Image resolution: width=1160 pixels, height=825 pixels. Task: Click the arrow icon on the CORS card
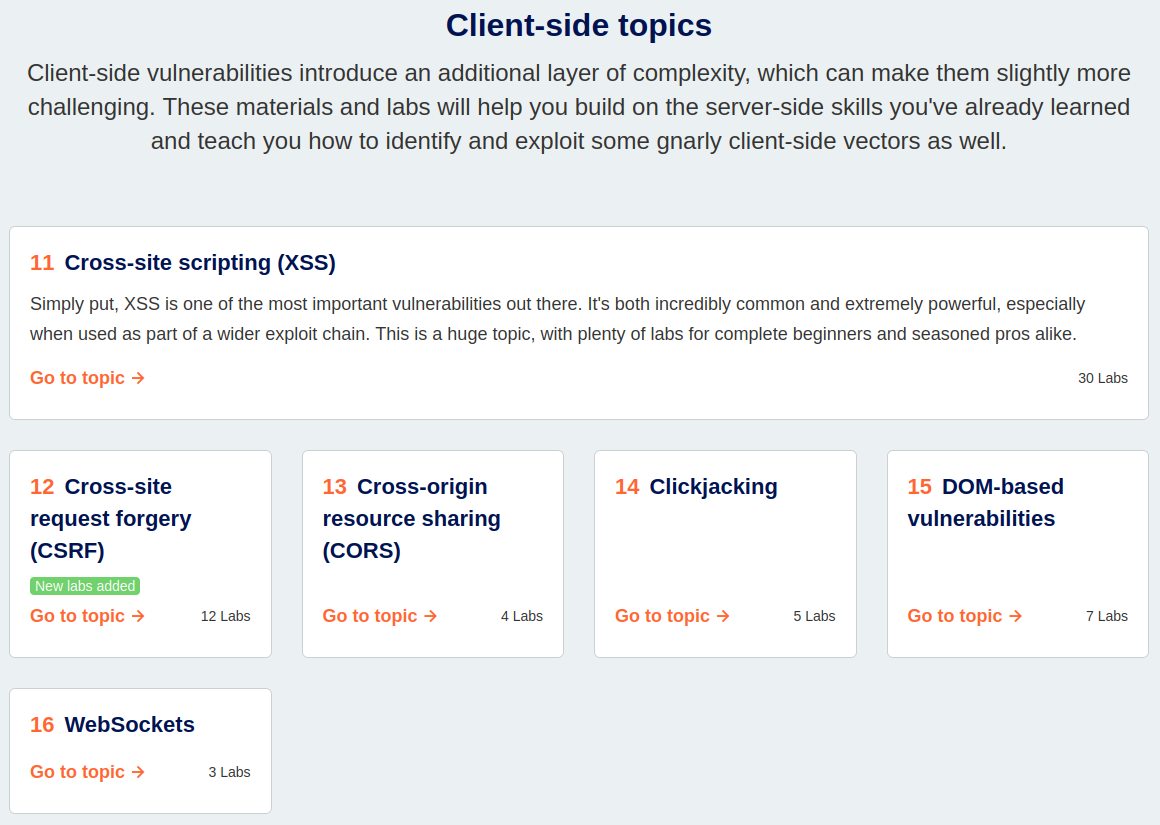pyautogui.click(x=430, y=616)
